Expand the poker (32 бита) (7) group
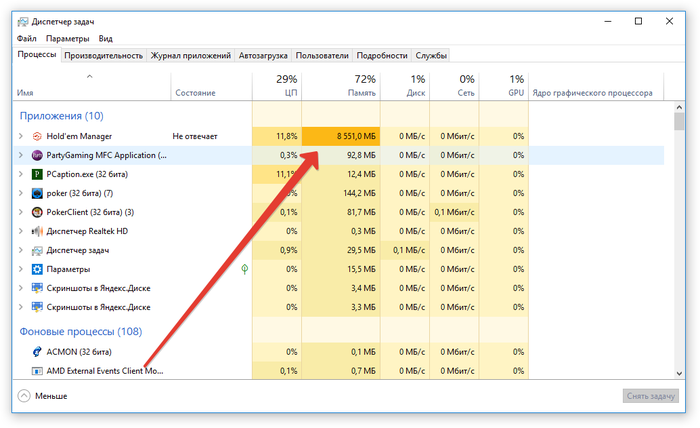 [21, 193]
